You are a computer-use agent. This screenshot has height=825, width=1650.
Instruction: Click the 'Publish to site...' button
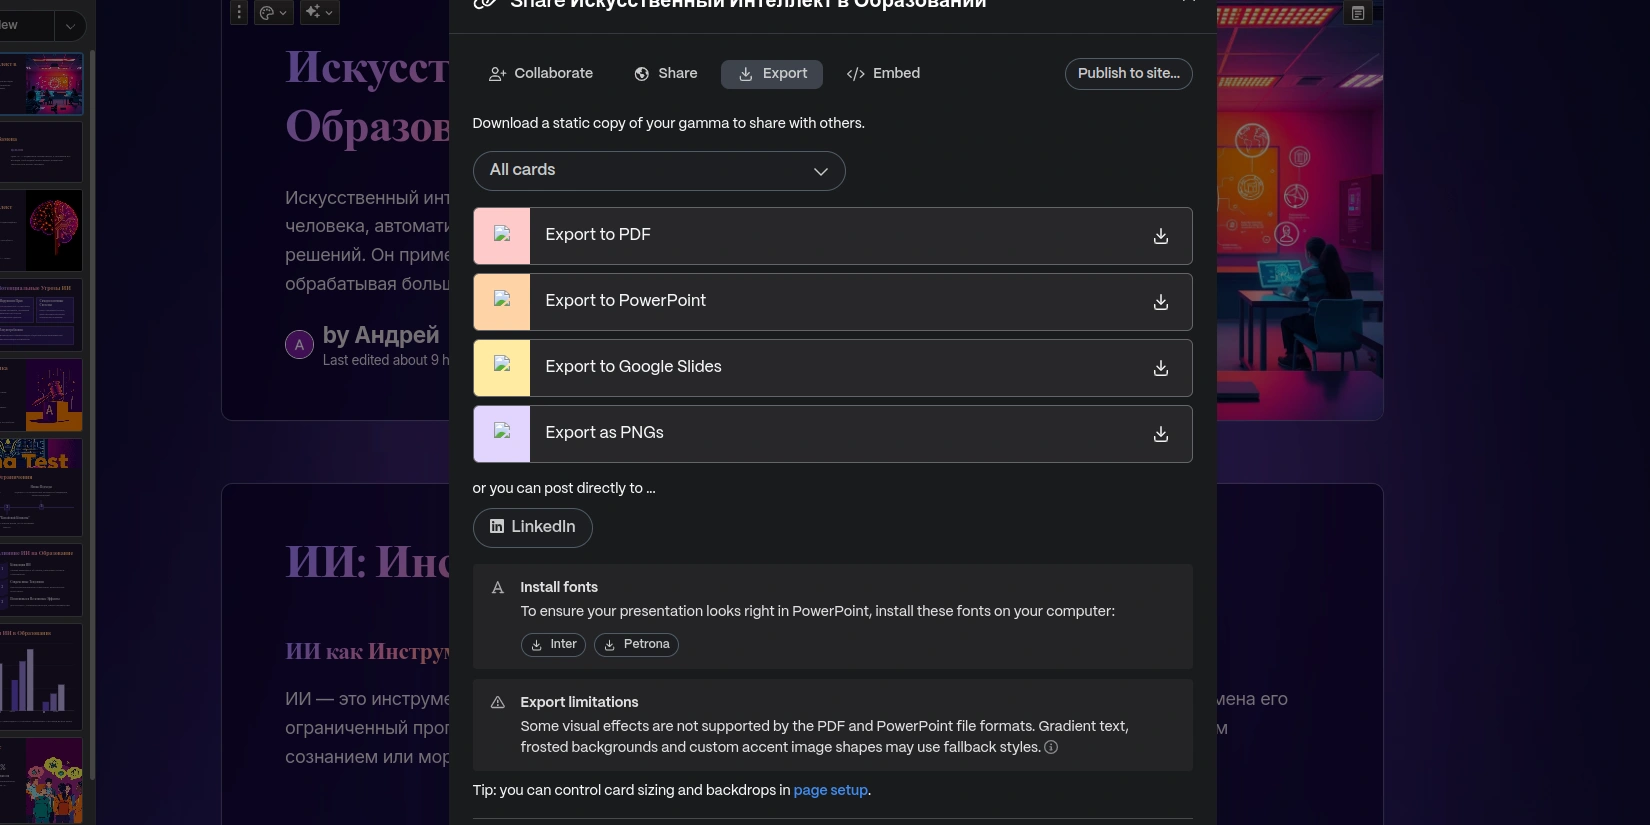1128,74
